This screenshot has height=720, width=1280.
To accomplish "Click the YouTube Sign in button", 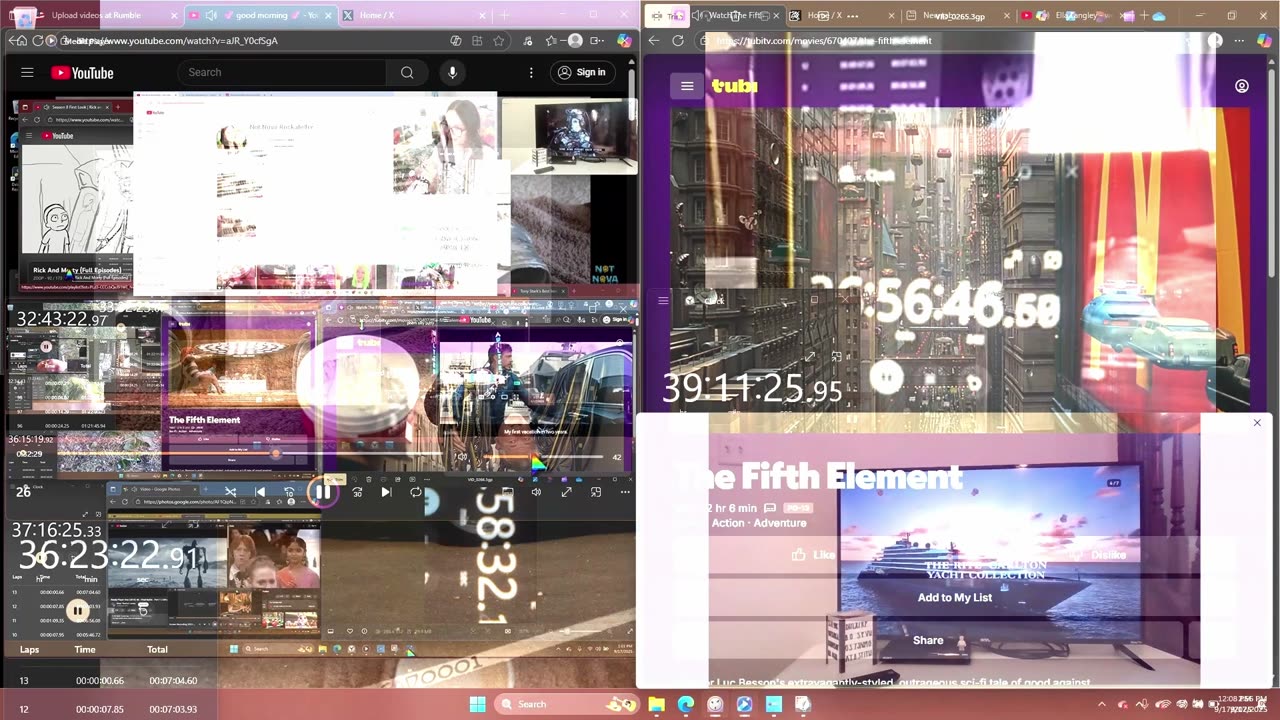I will coord(582,72).
